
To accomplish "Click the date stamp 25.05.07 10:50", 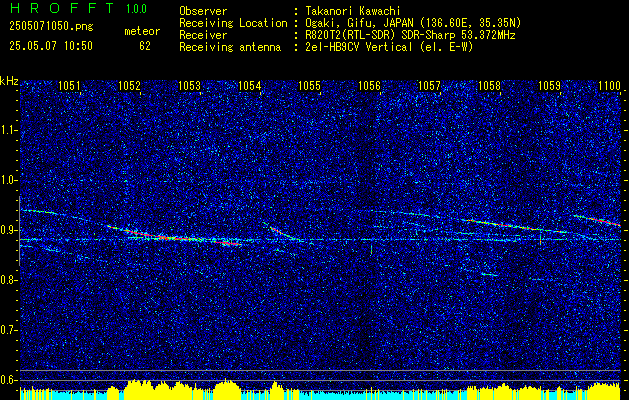I will coord(51,46).
